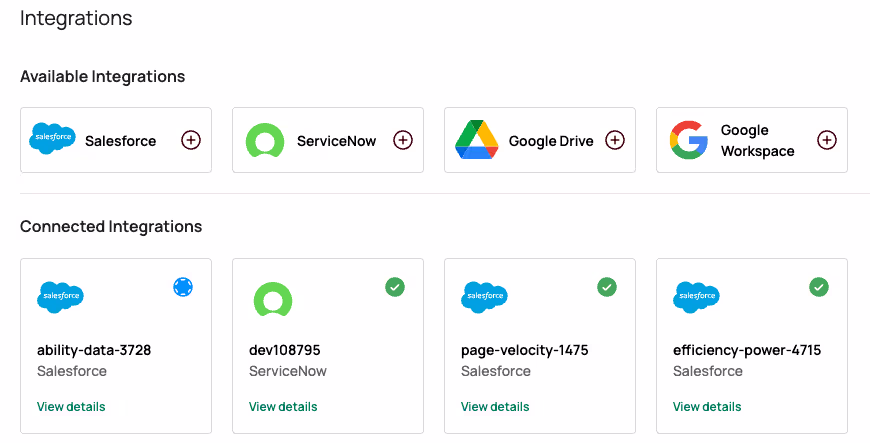Add a Salesforce integration via plus icon

tap(191, 140)
